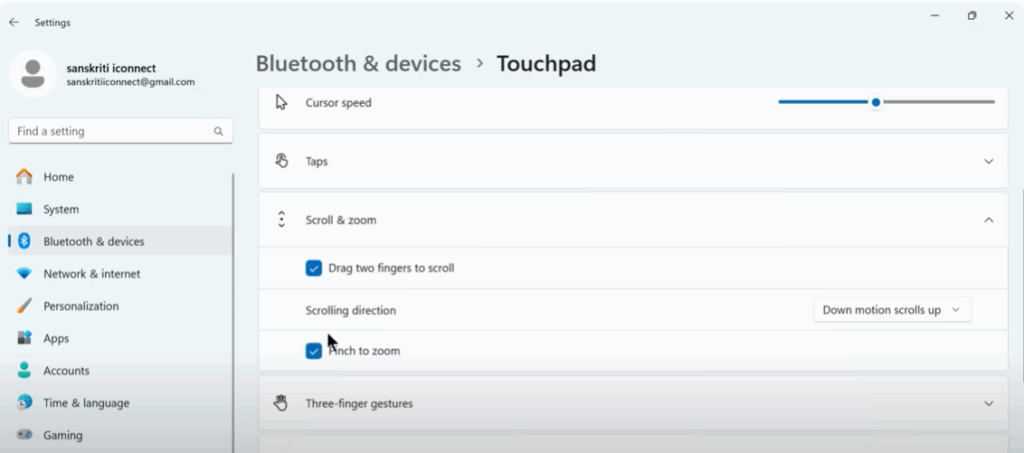Click the Home icon in sidebar
The image size is (1024, 453).
pyautogui.click(x=25, y=177)
